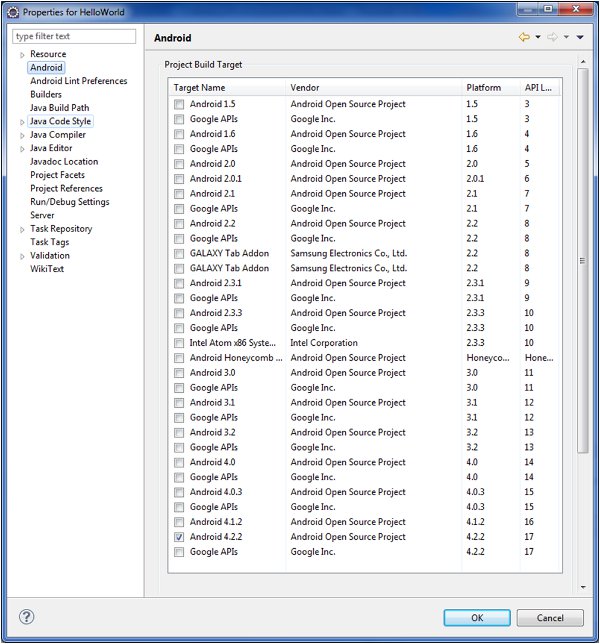Click the Intel Corporation vendor cell
The height and width of the screenshot is (644, 600).
(x=324, y=343)
